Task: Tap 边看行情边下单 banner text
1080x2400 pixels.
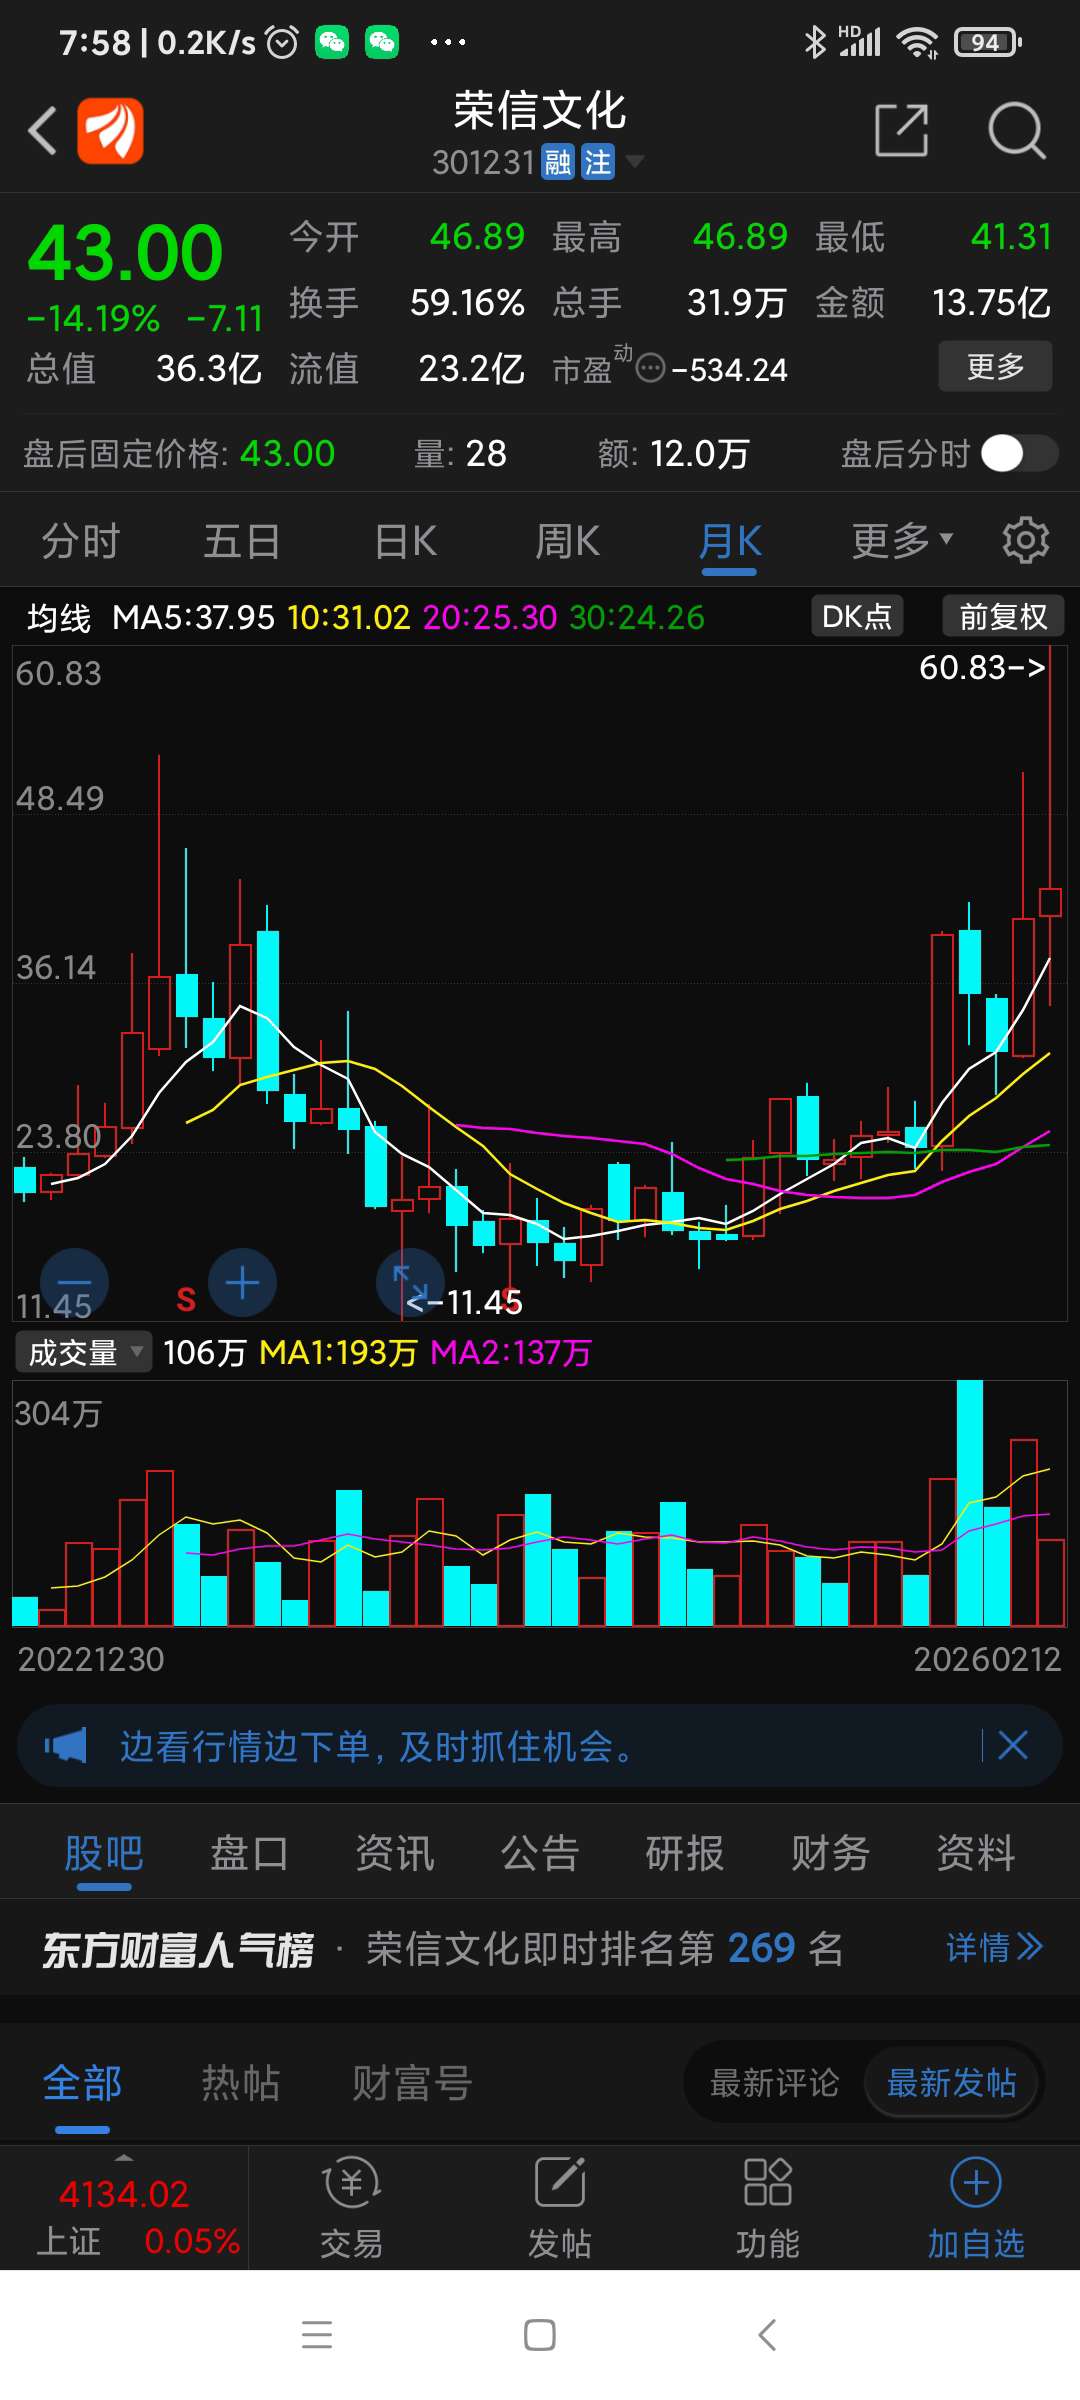Action: pos(378,1746)
